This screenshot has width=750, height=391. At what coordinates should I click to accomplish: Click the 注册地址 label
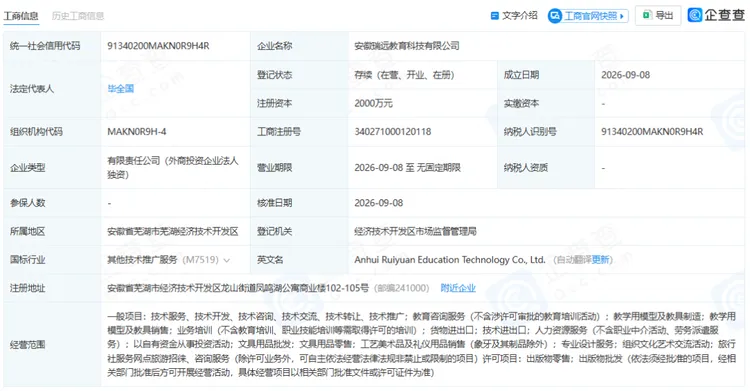pyautogui.click(x=27, y=288)
